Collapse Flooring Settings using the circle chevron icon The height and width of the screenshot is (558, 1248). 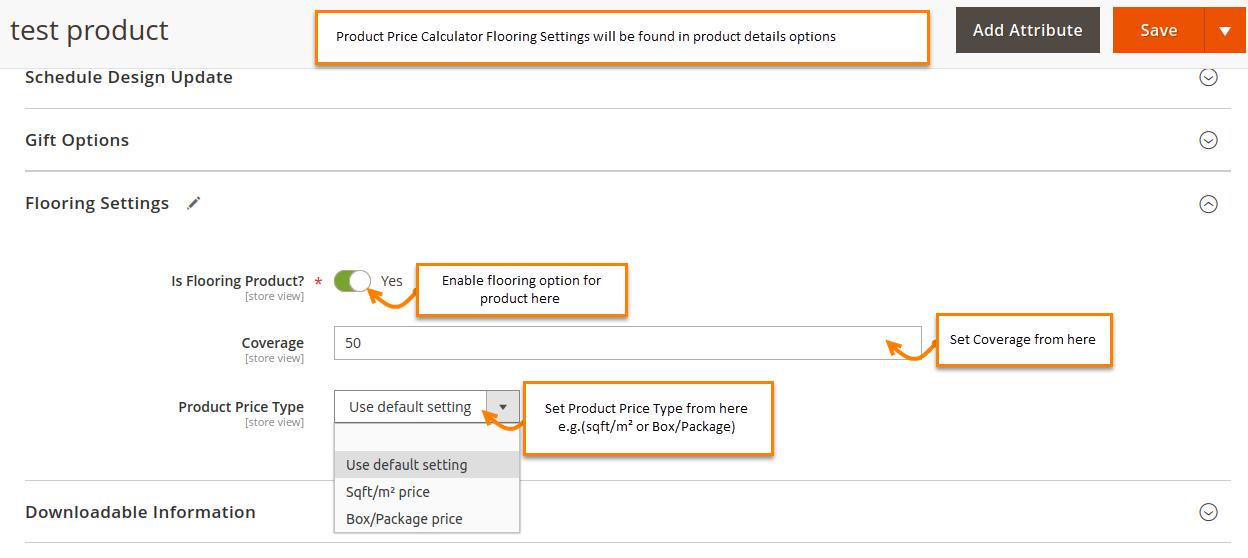(x=1208, y=204)
